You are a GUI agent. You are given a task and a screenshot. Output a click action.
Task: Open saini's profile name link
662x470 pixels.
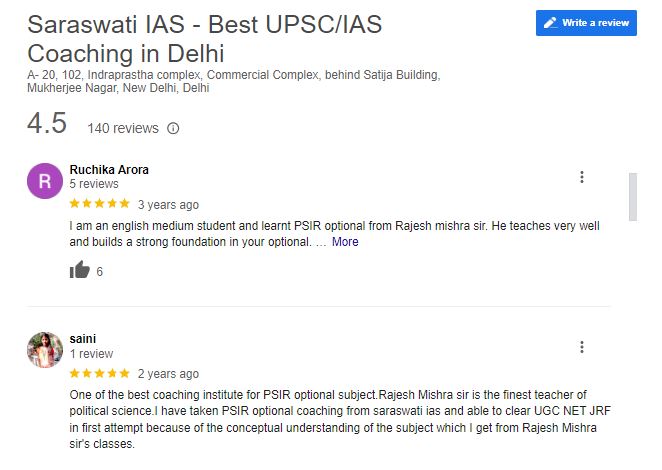pyautogui.click(x=83, y=339)
